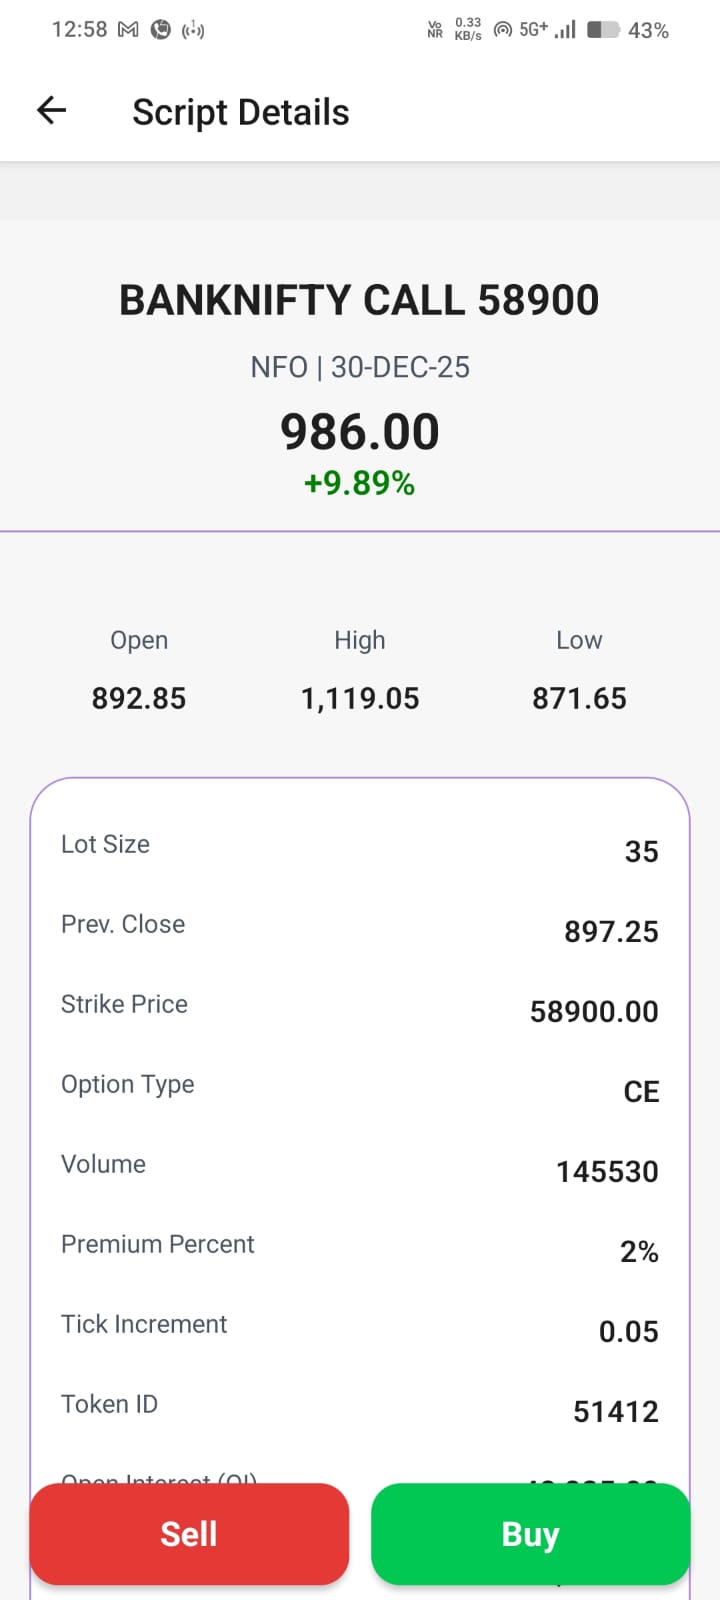Screen dimensions: 720x1600
Task: Tap the Low price value 871.65
Action: pyautogui.click(x=579, y=698)
